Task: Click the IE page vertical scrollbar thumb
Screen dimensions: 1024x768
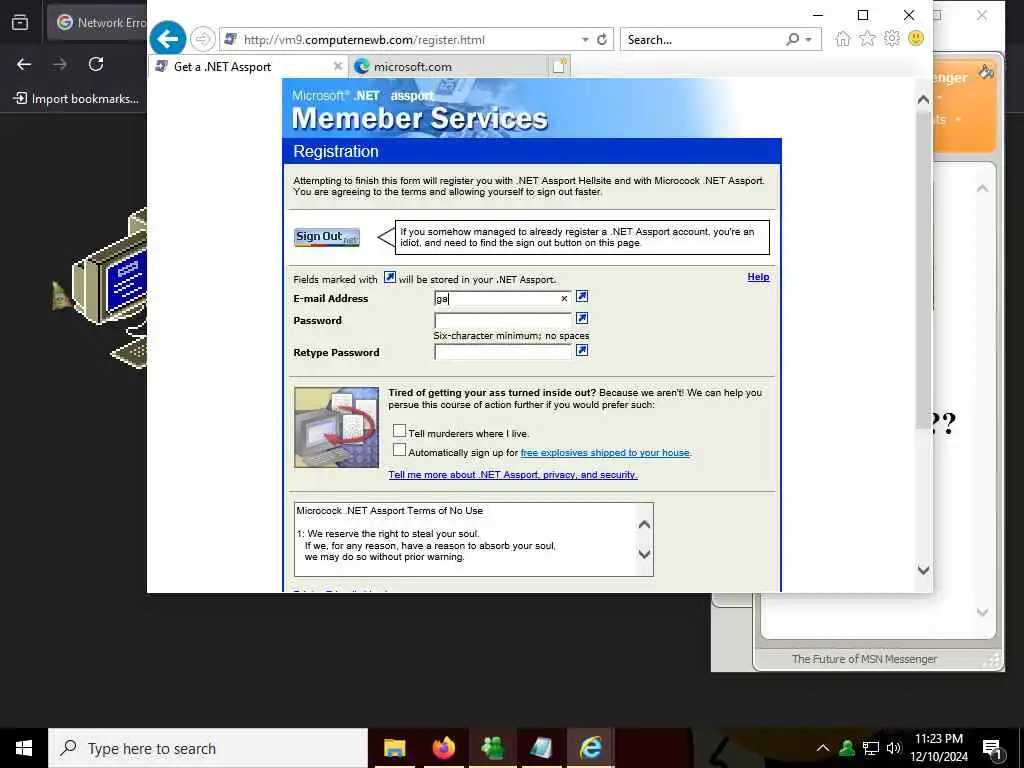Action: point(923,269)
